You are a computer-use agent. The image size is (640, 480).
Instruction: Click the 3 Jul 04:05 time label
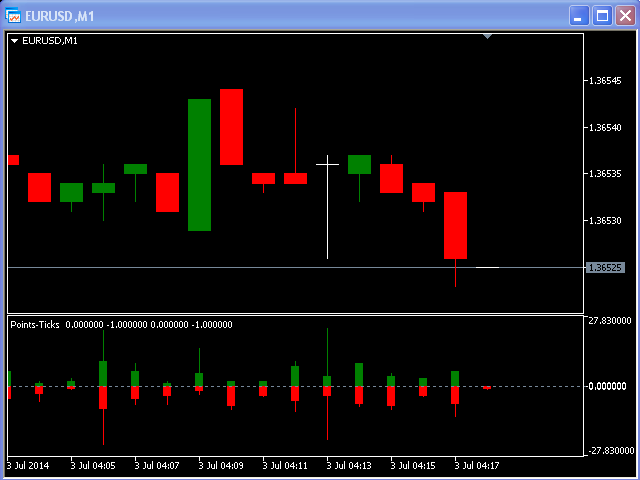93,466
